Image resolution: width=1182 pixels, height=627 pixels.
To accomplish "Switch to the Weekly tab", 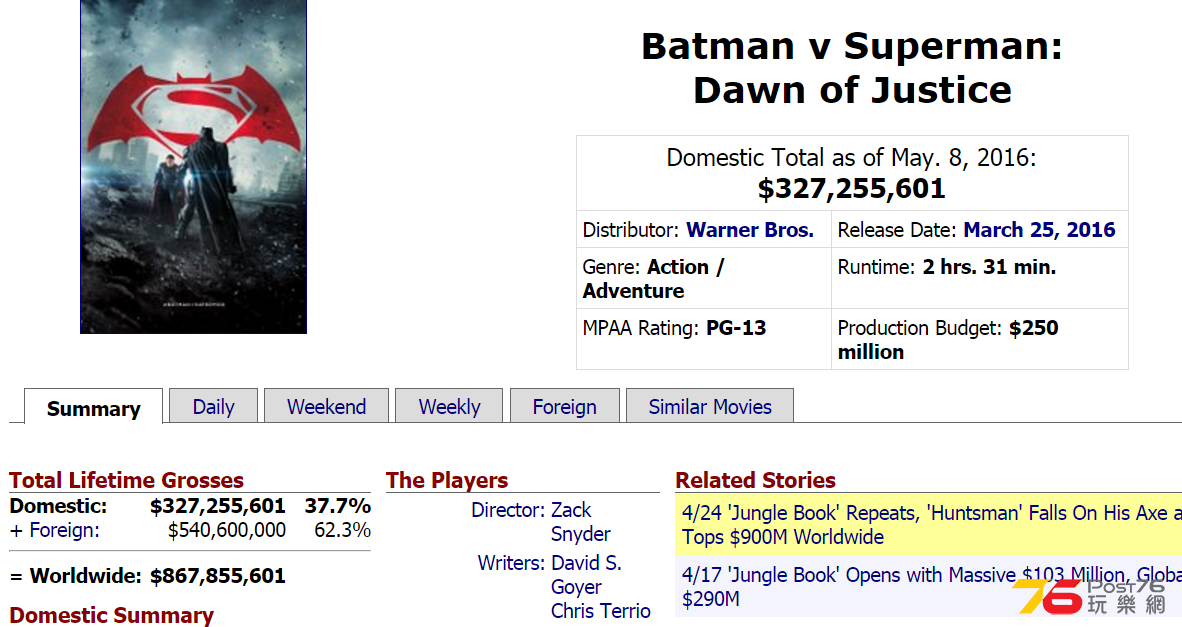I will [449, 406].
